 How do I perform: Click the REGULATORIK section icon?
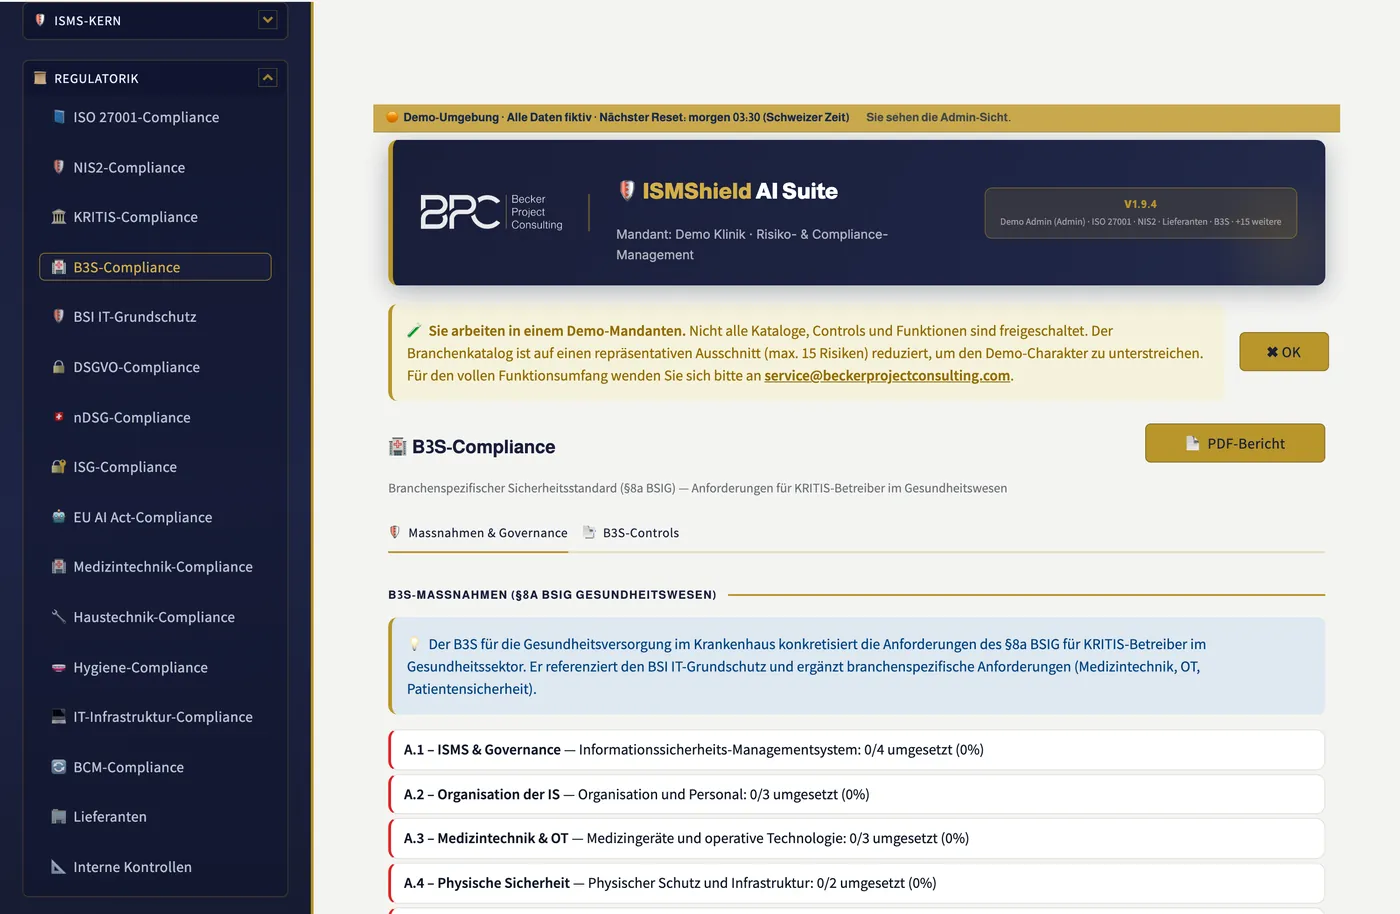pyautogui.click(x=40, y=78)
